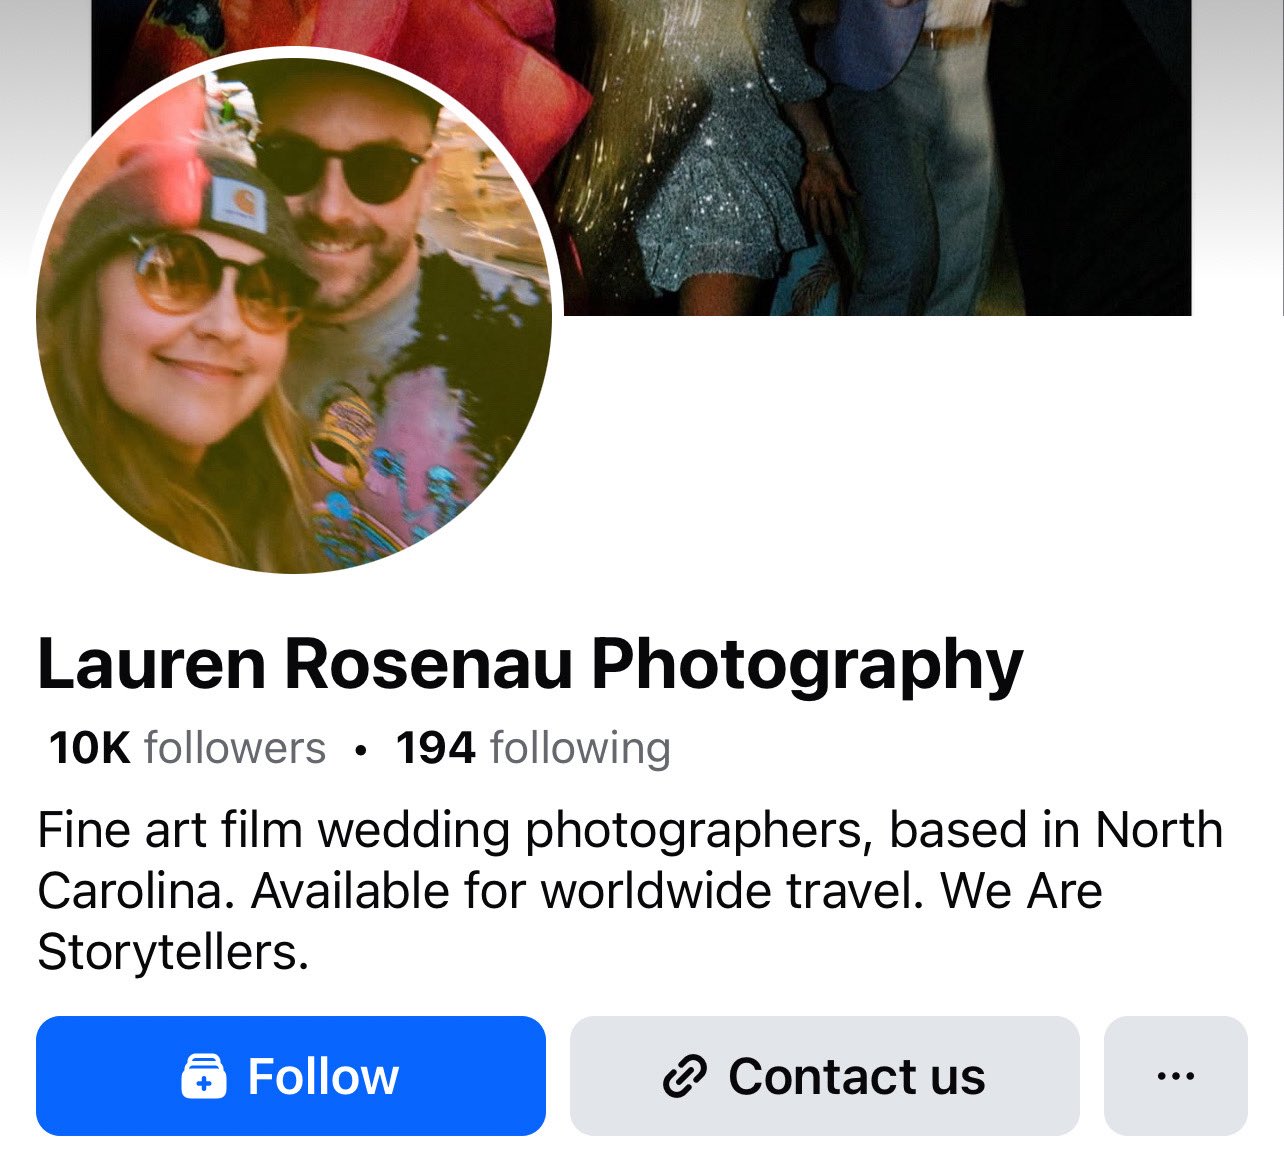The image size is (1284, 1162).
Task: Click the dot separator between followers and following
Action: click(x=361, y=749)
